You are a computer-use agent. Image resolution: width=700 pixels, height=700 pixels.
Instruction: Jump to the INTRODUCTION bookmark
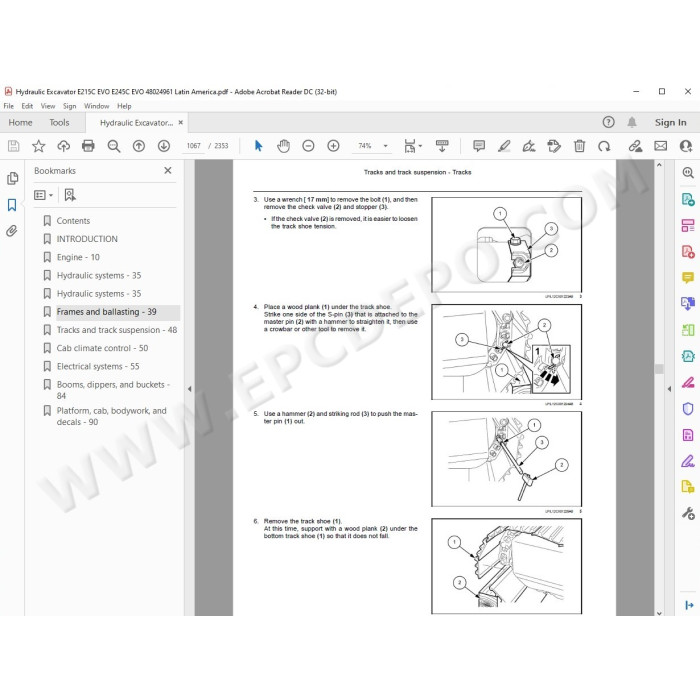(x=87, y=239)
